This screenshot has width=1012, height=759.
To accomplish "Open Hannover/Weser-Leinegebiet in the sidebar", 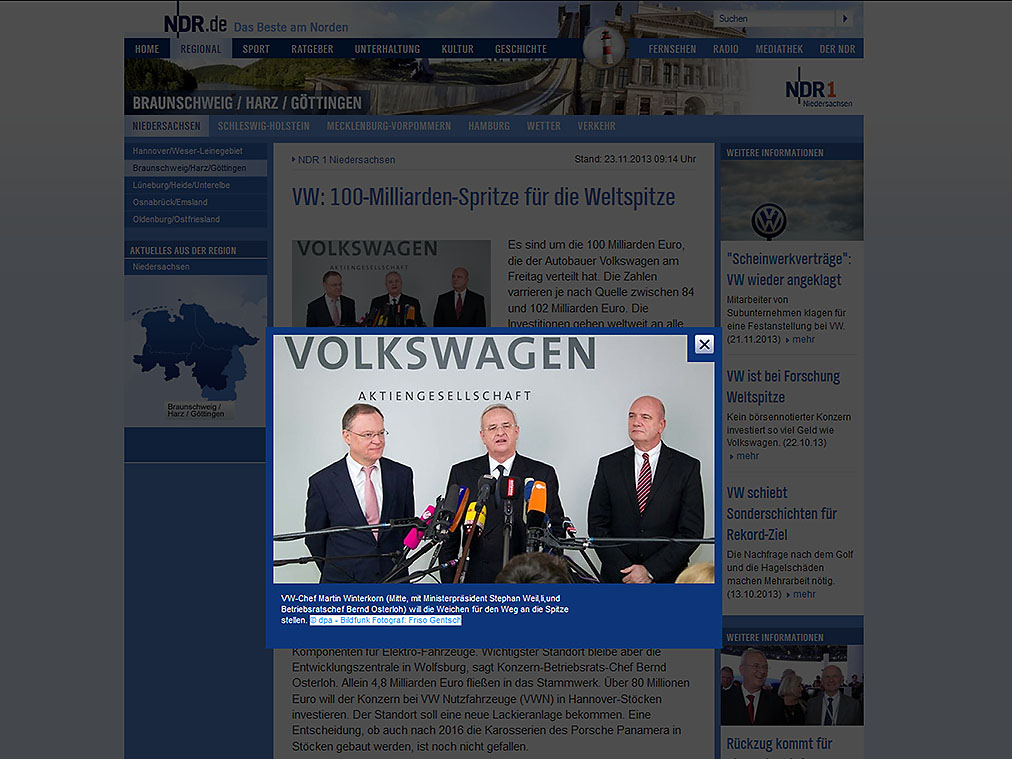I will tap(196, 151).
